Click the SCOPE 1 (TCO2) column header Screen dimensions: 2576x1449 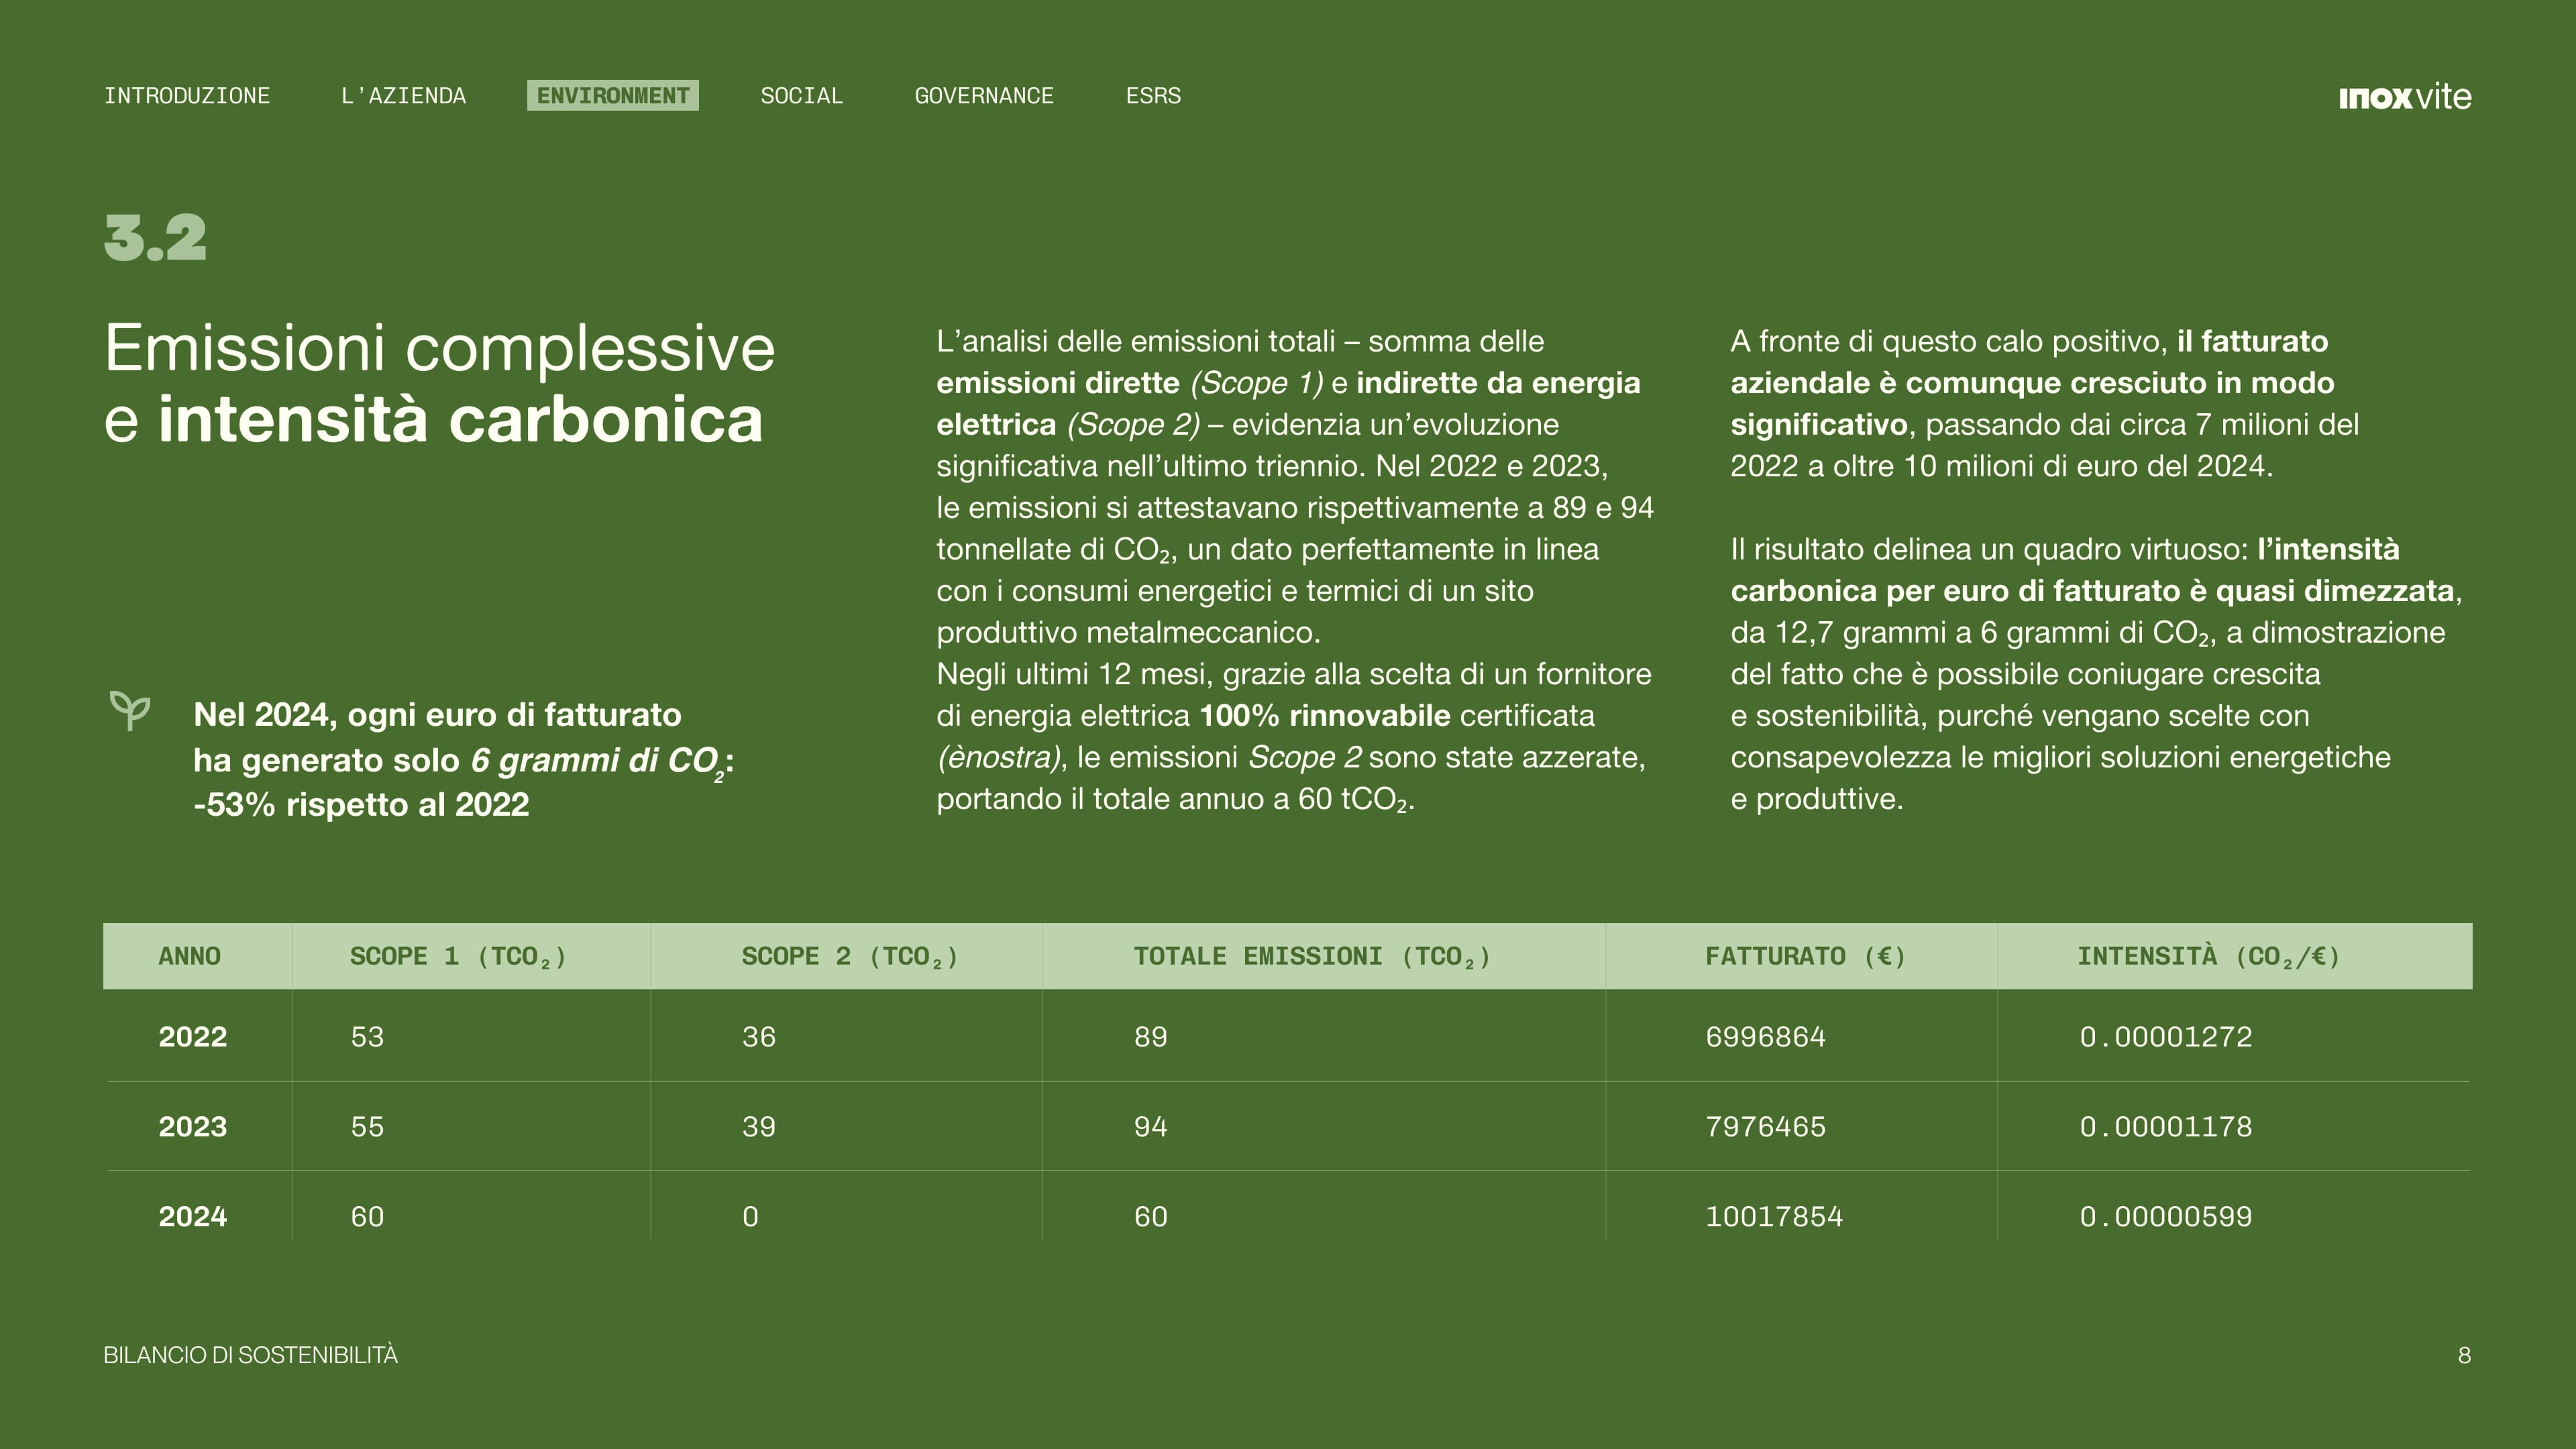pyautogui.click(x=458, y=957)
